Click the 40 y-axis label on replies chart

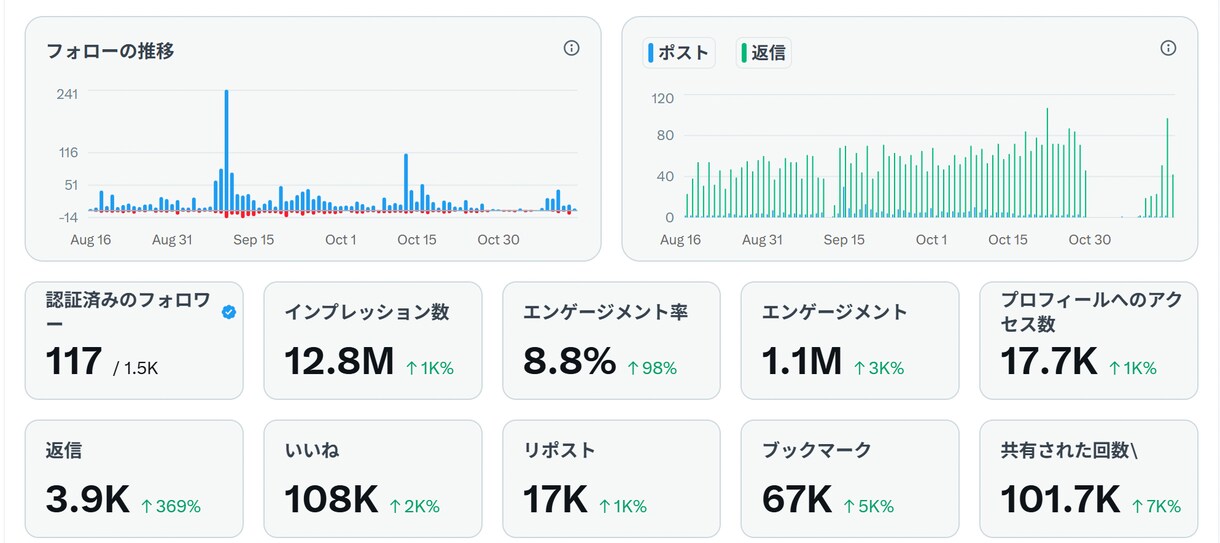point(666,177)
